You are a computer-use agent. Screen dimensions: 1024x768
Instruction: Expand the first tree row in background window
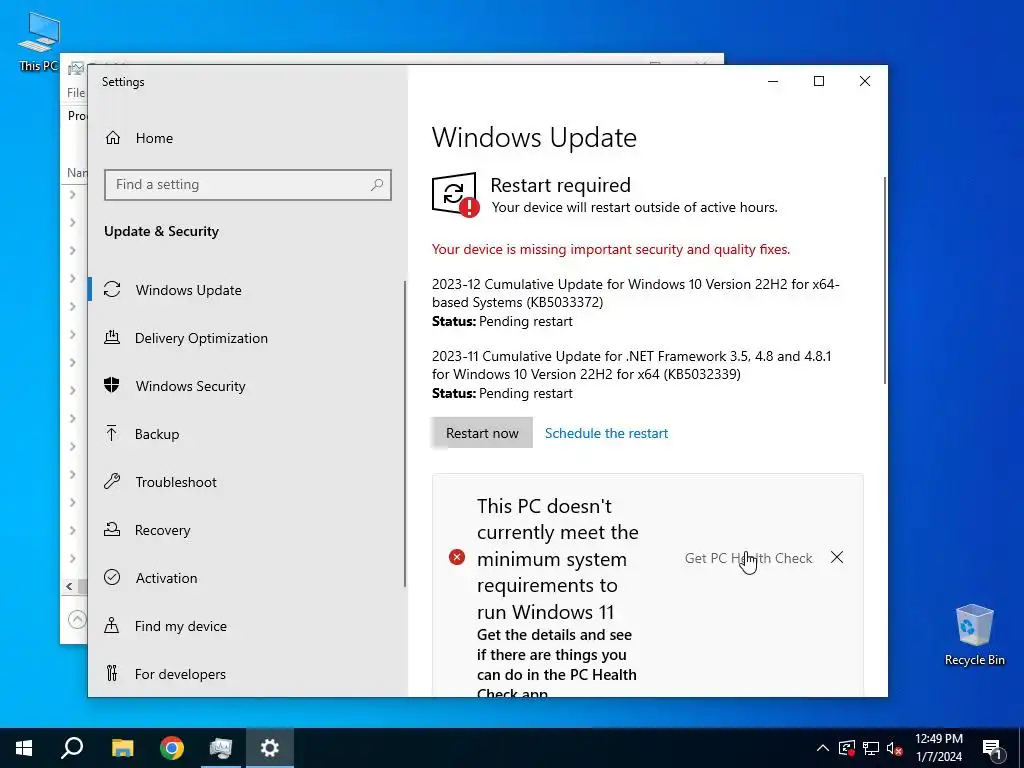72,195
